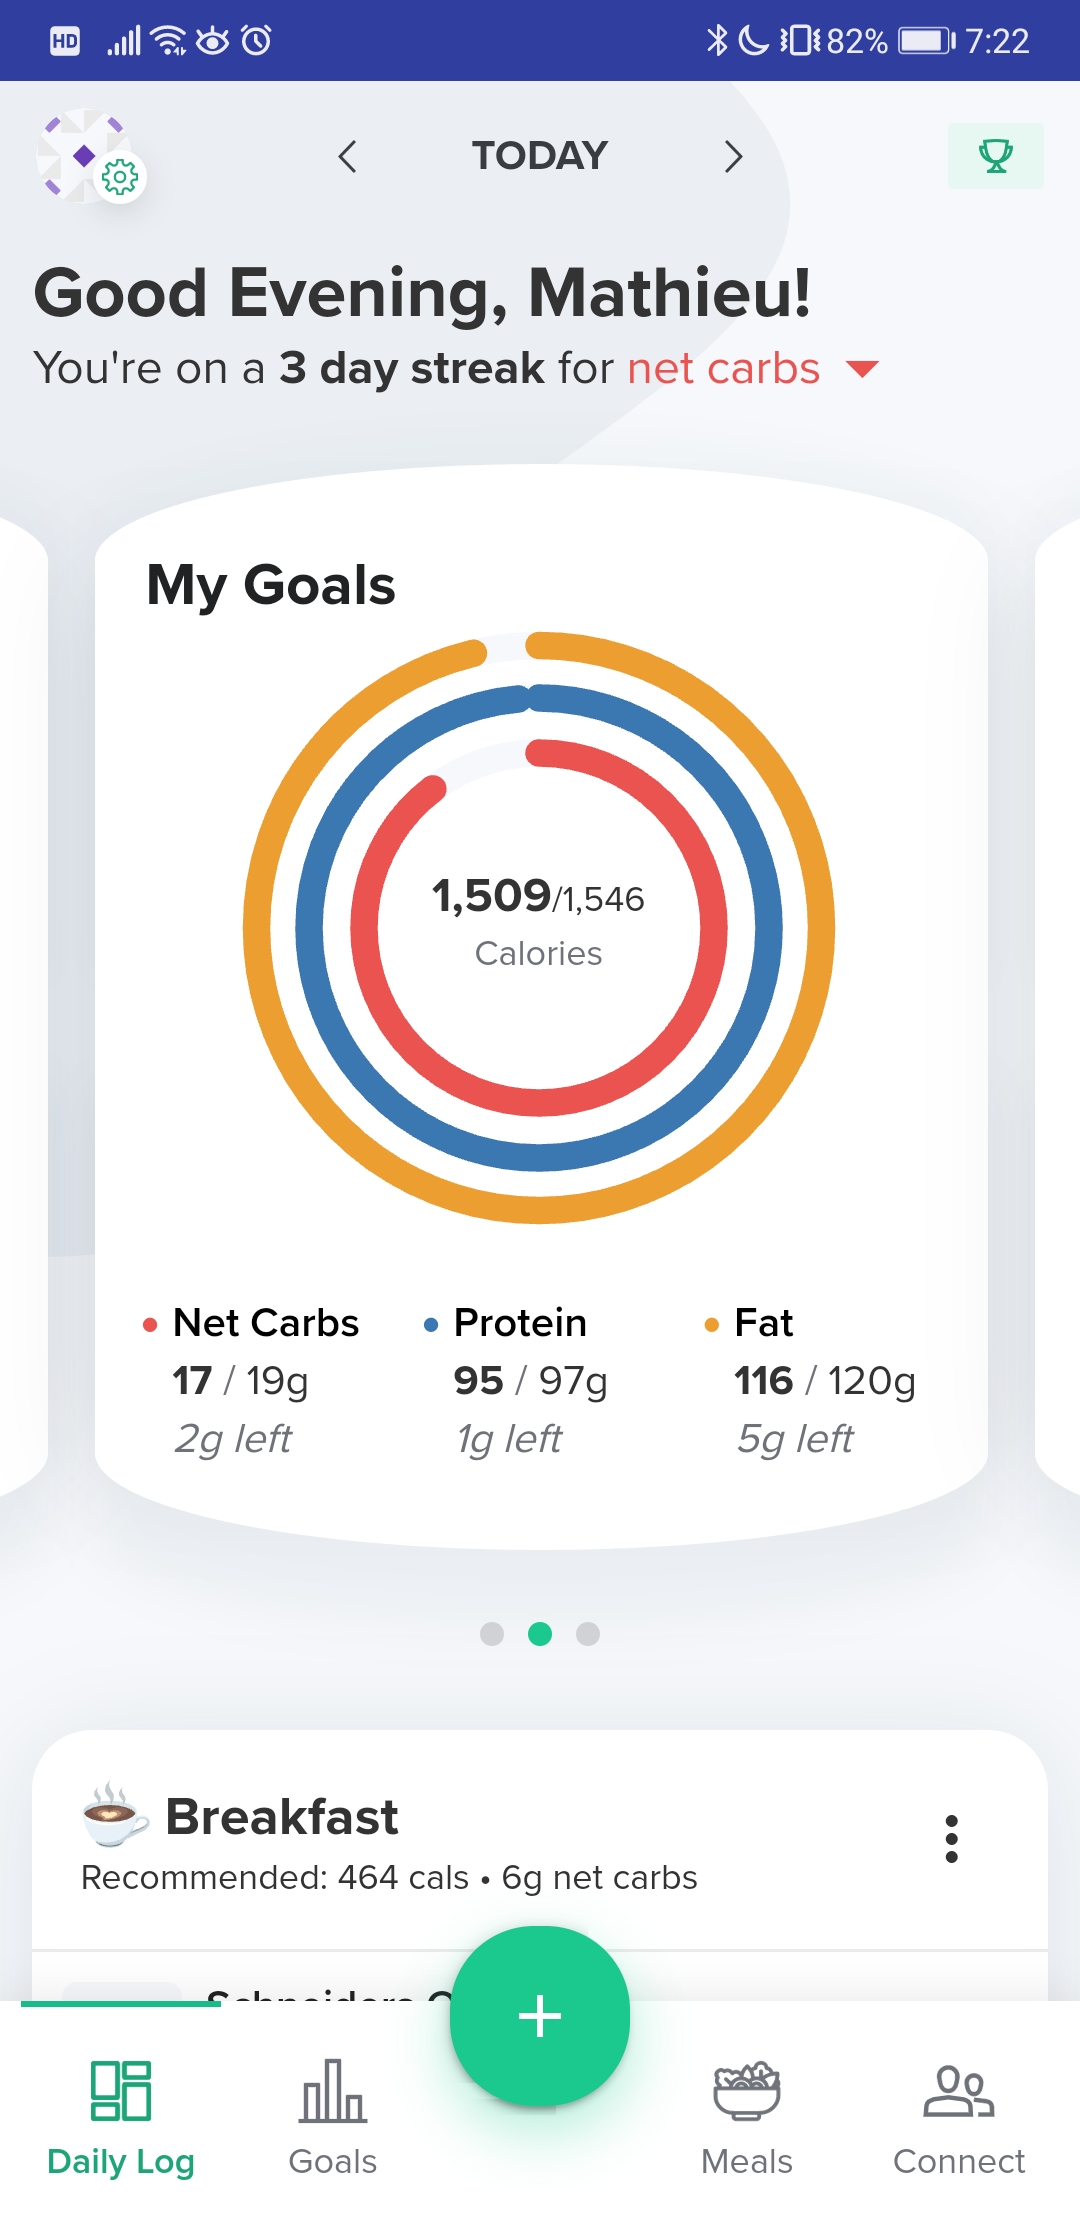The height and width of the screenshot is (2240, 1080).
Task: Tap the profile avatar with settings gear
Action: pos(90,157)
